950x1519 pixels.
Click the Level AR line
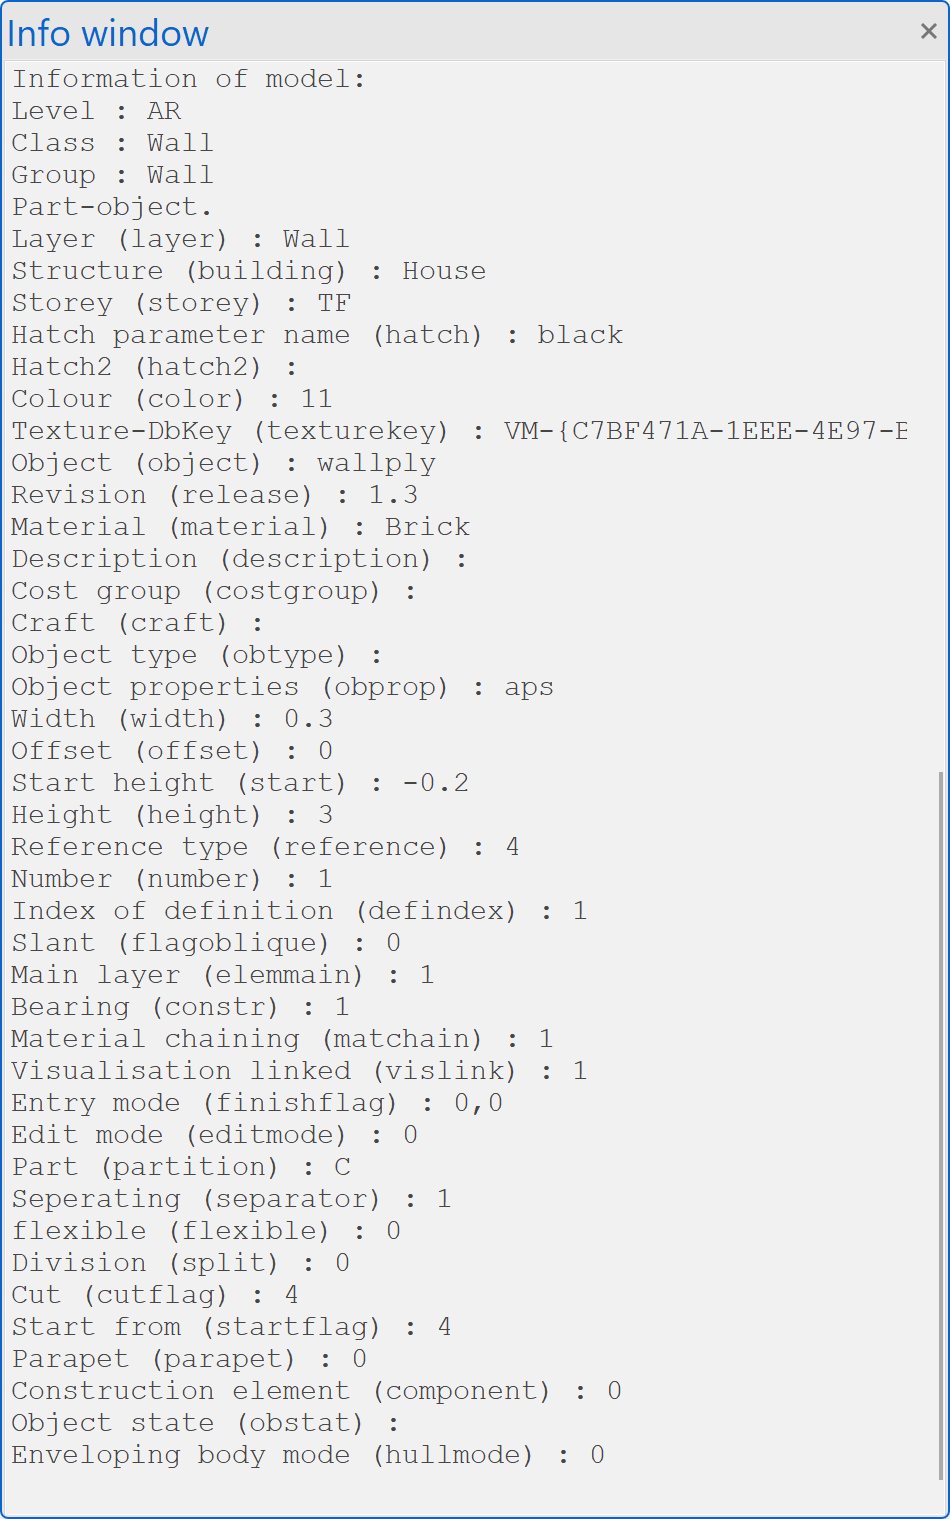point(96,111)
